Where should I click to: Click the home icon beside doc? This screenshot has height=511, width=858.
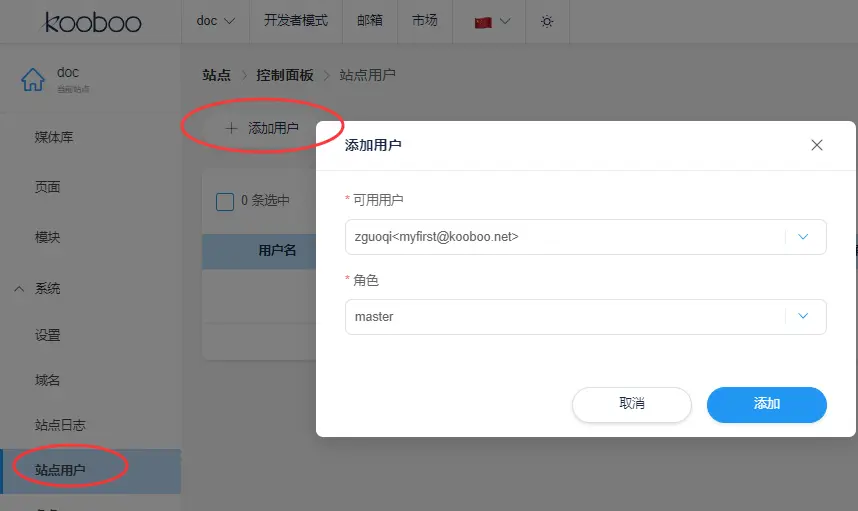[33, 79]
